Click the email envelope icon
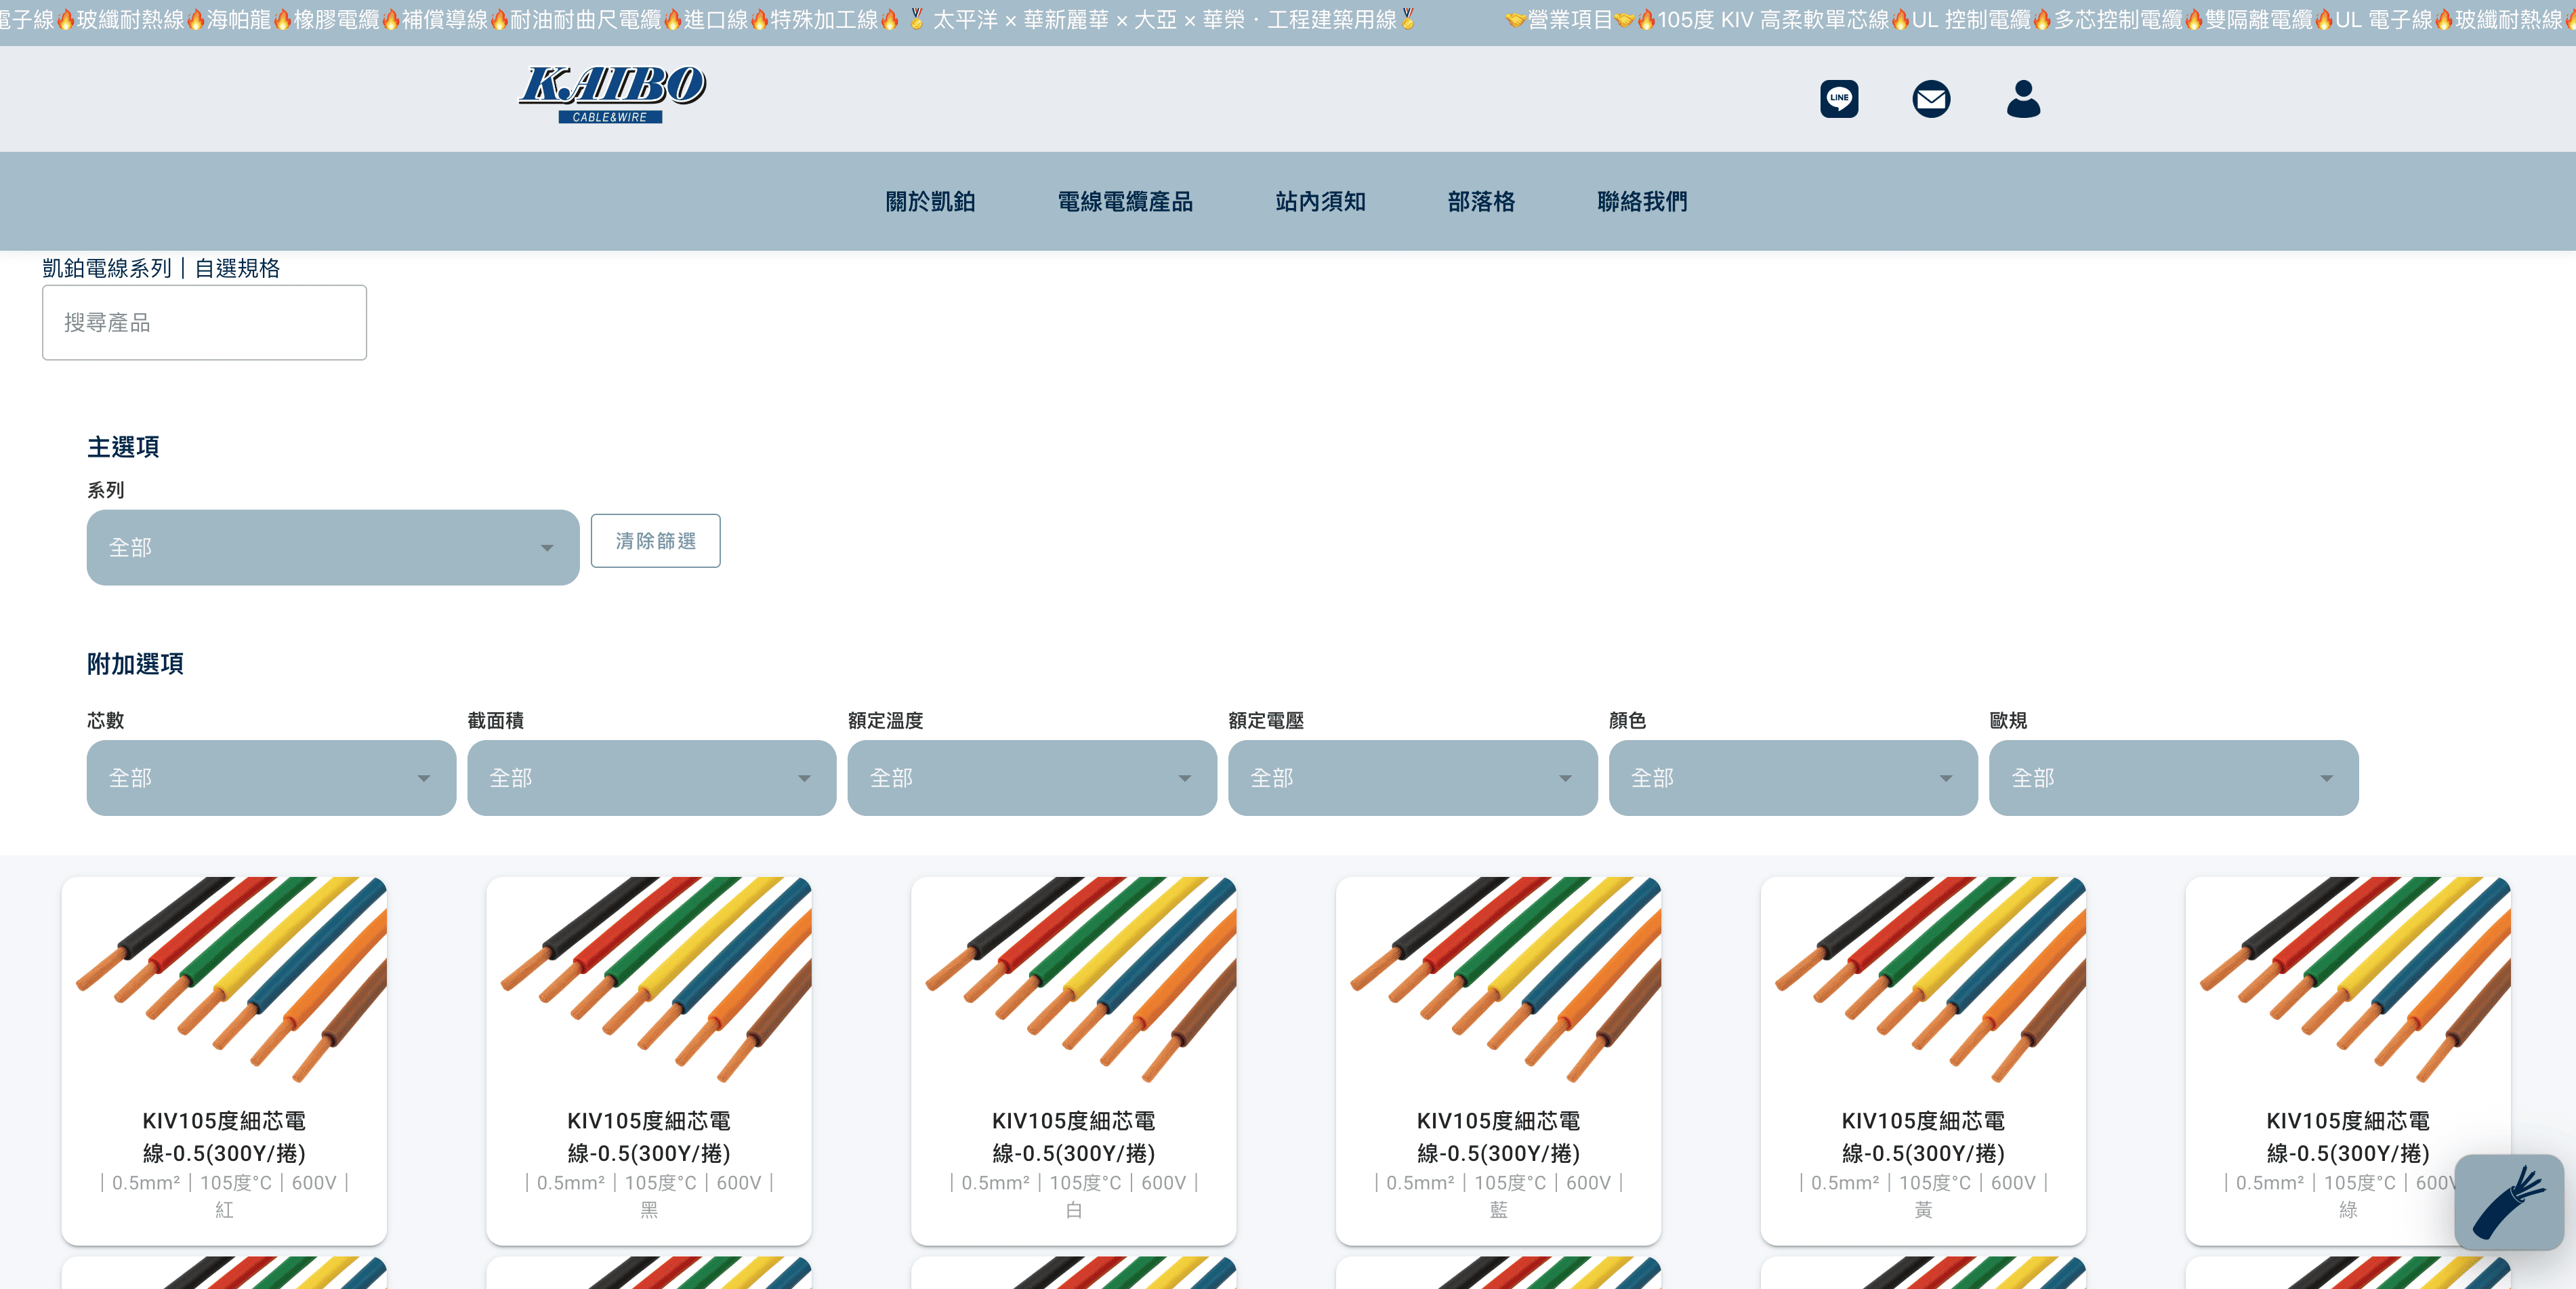Image resolution: width=2576 pixels, height=1289 pixels. [x=1930, y=99]
